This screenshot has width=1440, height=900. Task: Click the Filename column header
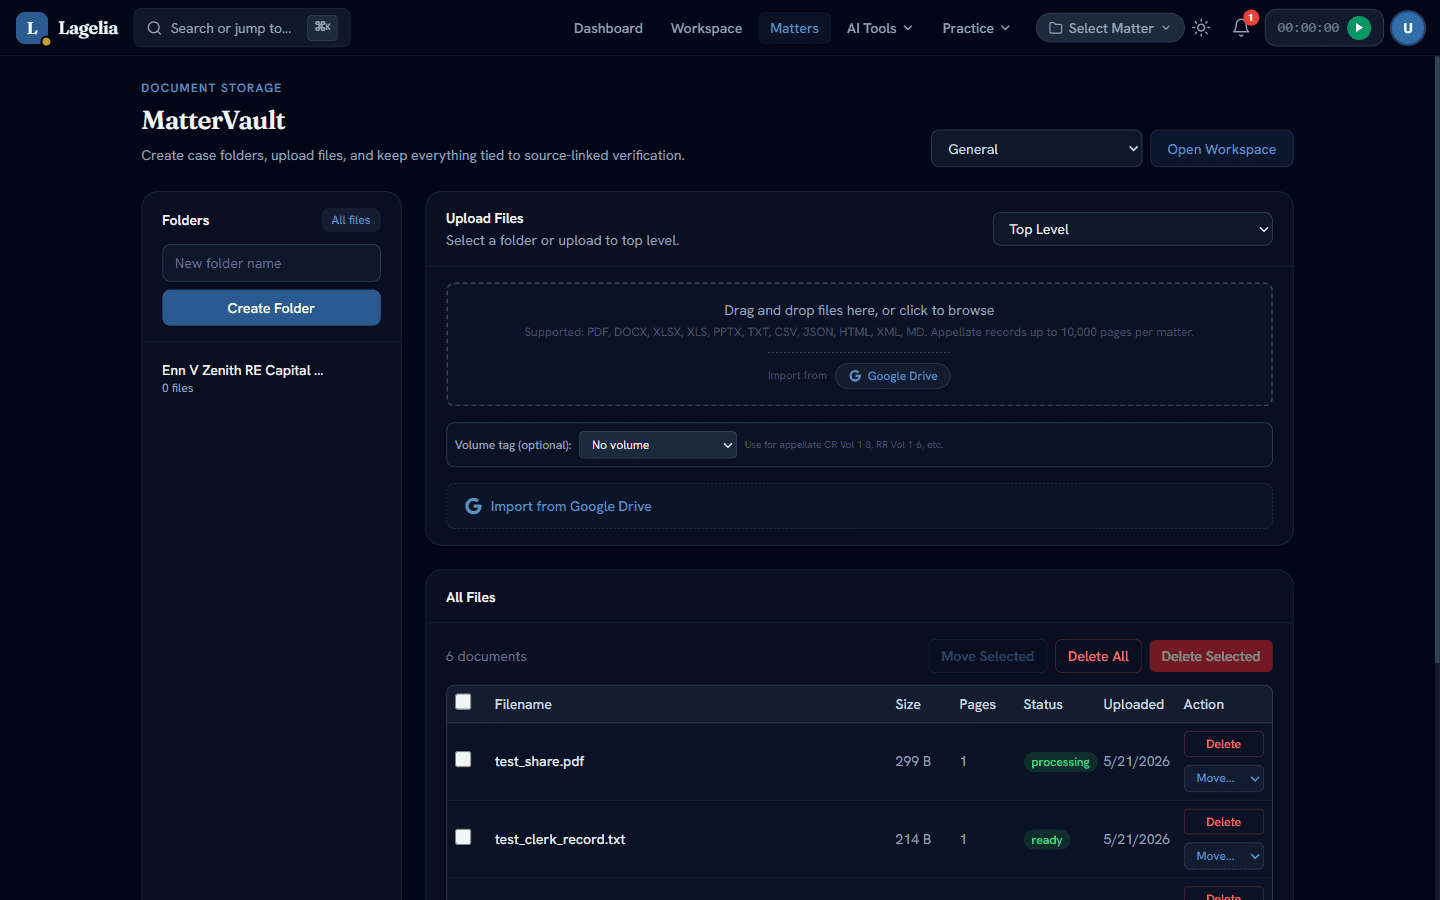523,704
